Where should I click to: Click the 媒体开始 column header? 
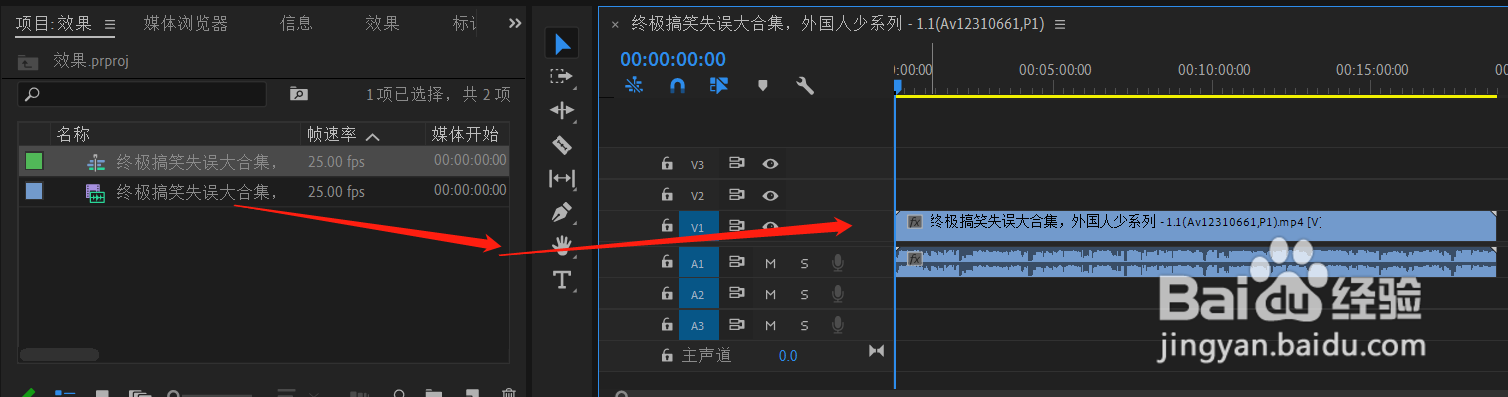[x=464, y=135]
